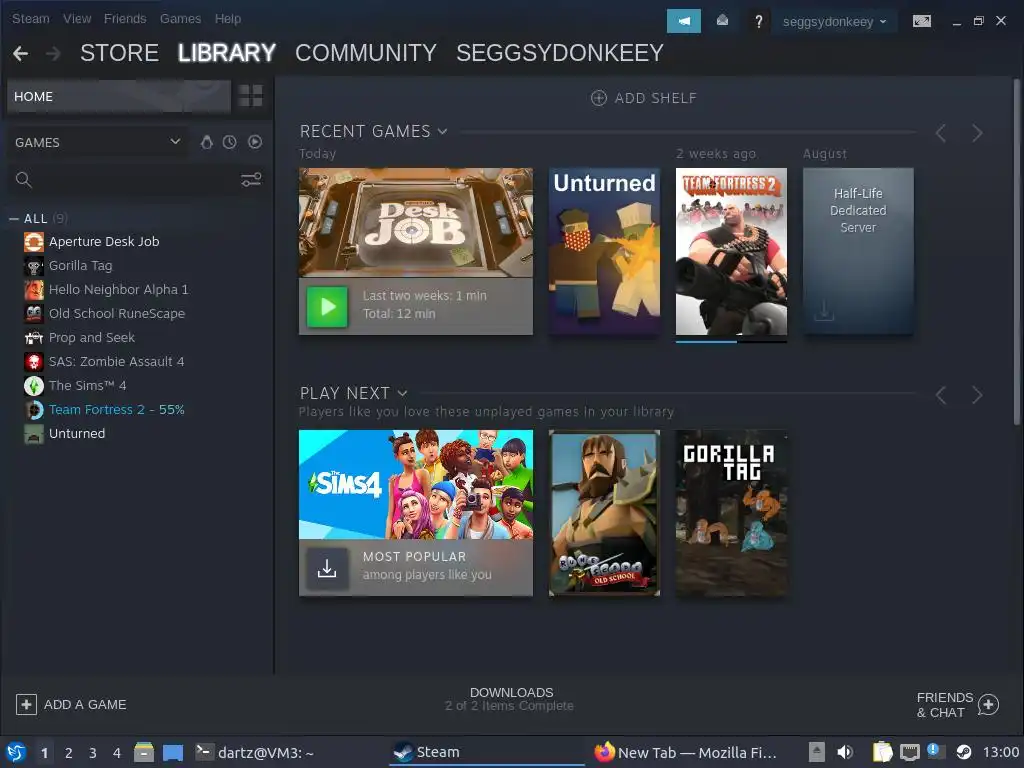Click the Add Shelf plus circle icon
This screenshot has width=1024, height=768.
tap(599, 98)
